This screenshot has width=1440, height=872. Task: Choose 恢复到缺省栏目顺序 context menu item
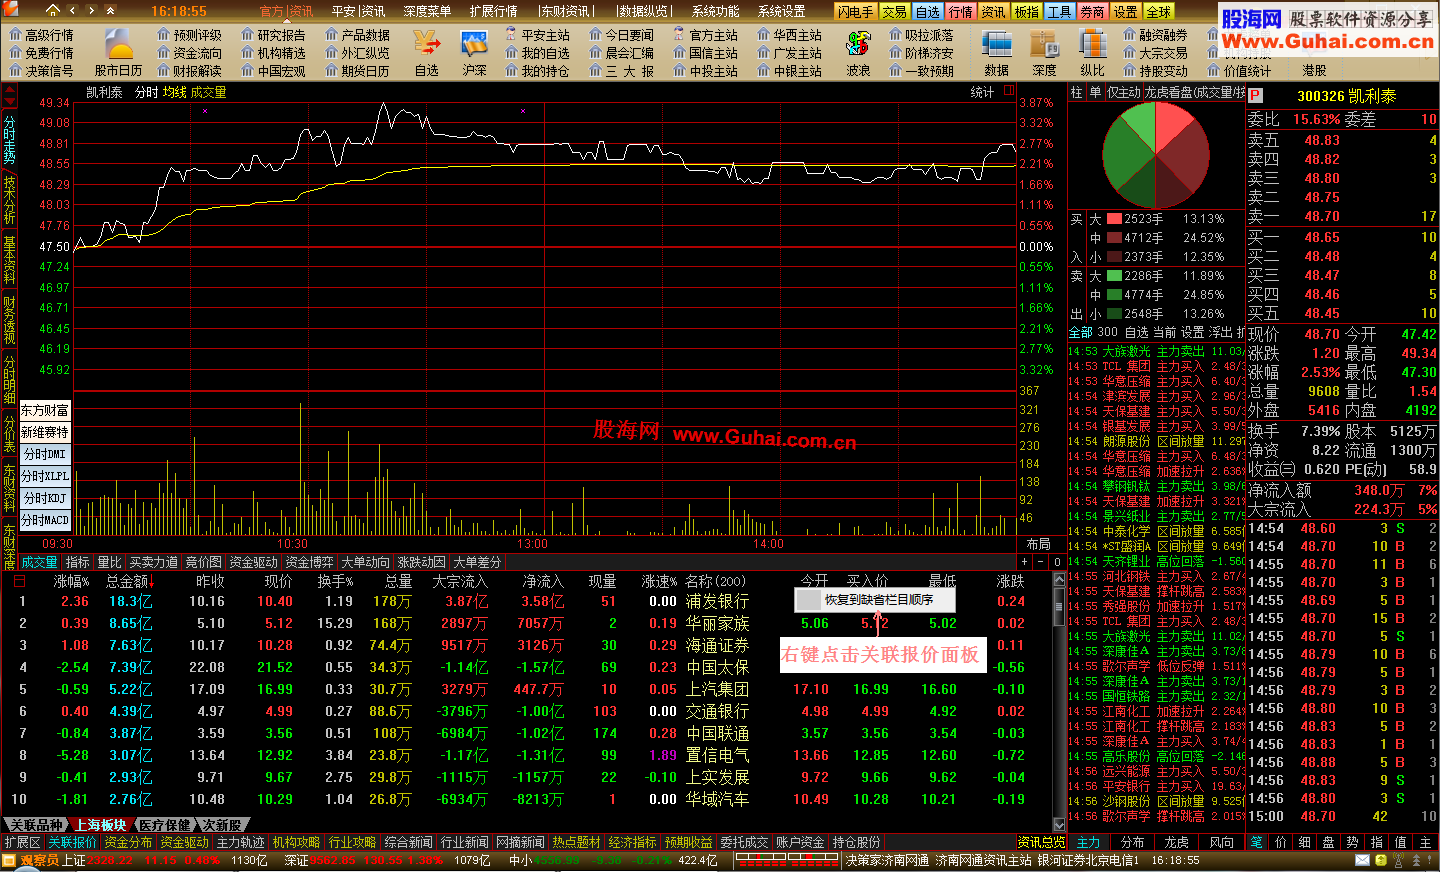(875, 600)
